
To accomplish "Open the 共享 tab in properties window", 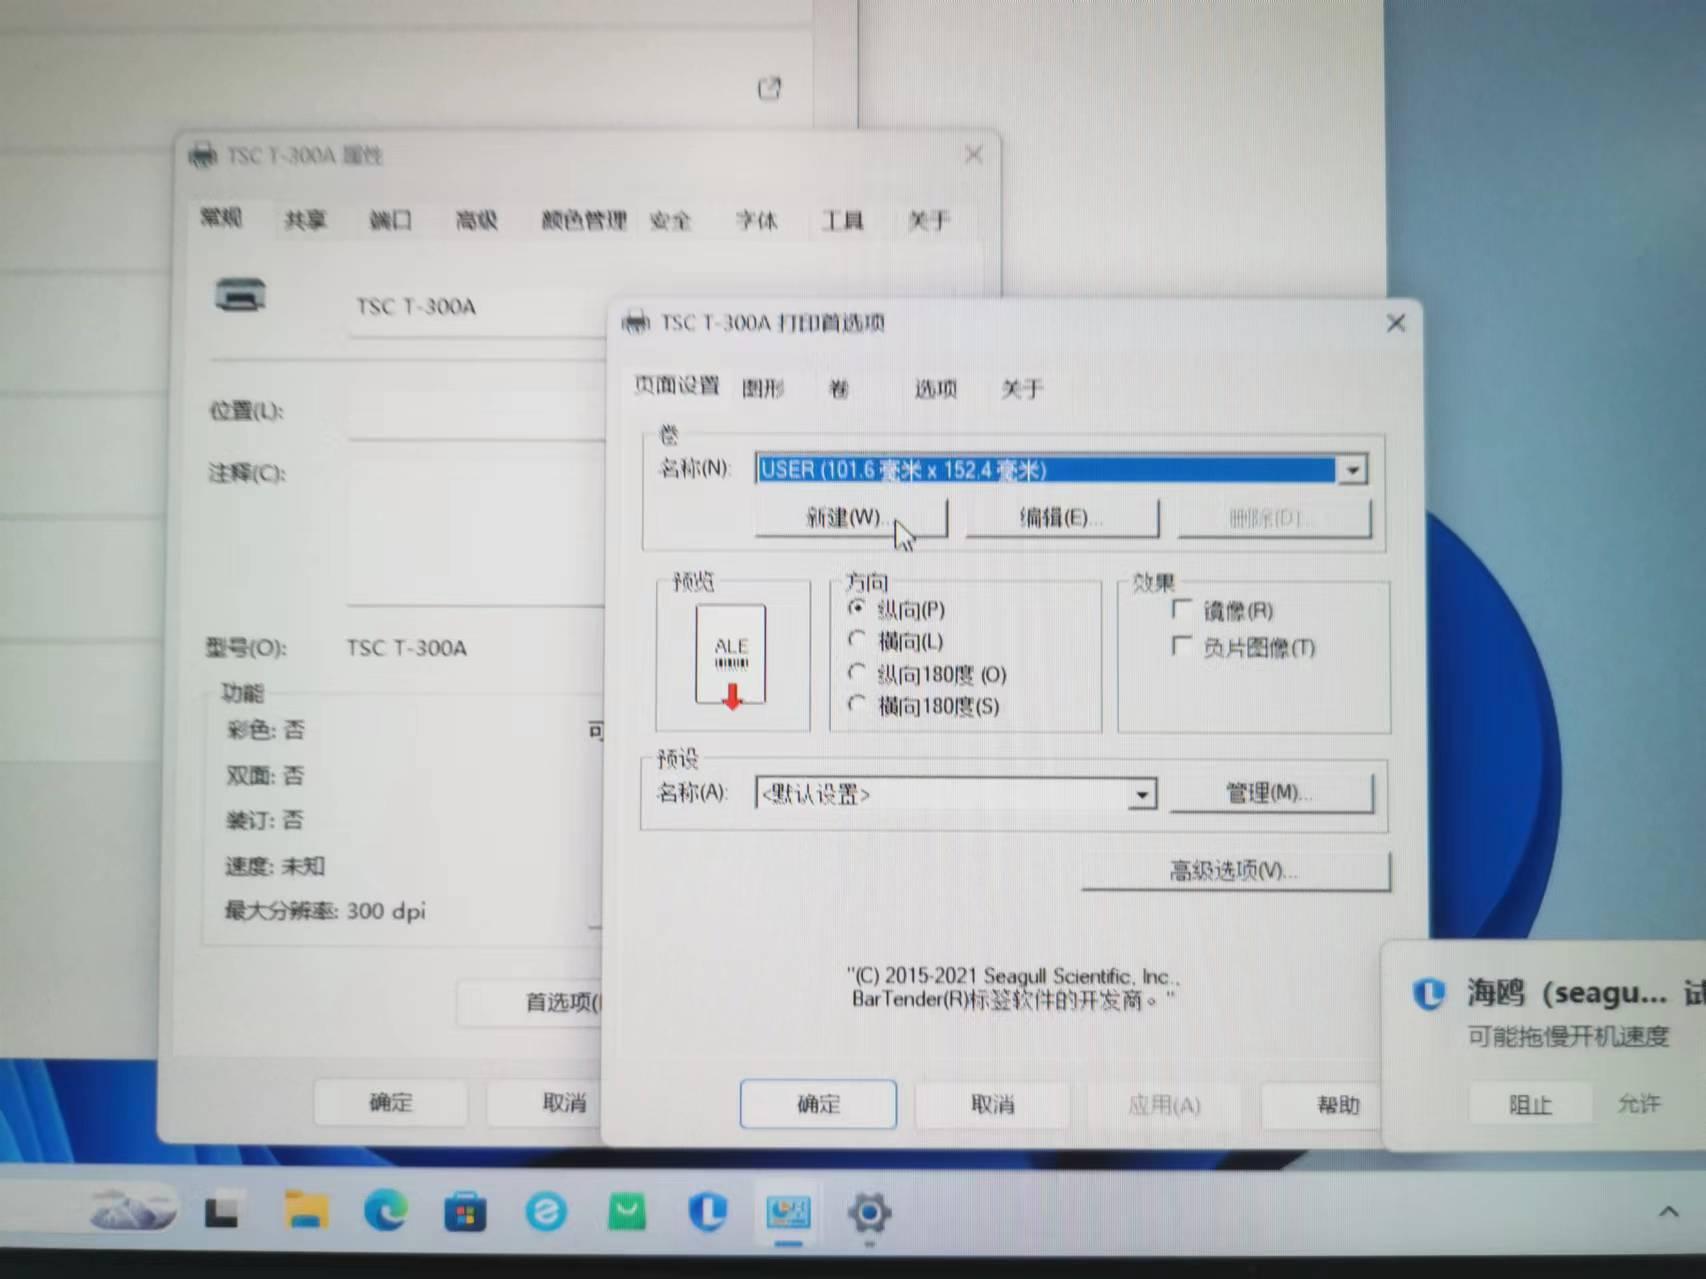I will point(305,220).
